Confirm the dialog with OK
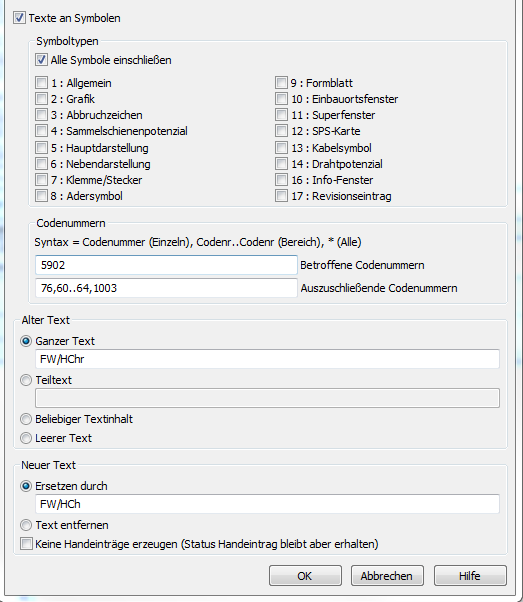The height and width of the screenshot is (602, 523). click(305, 576)
